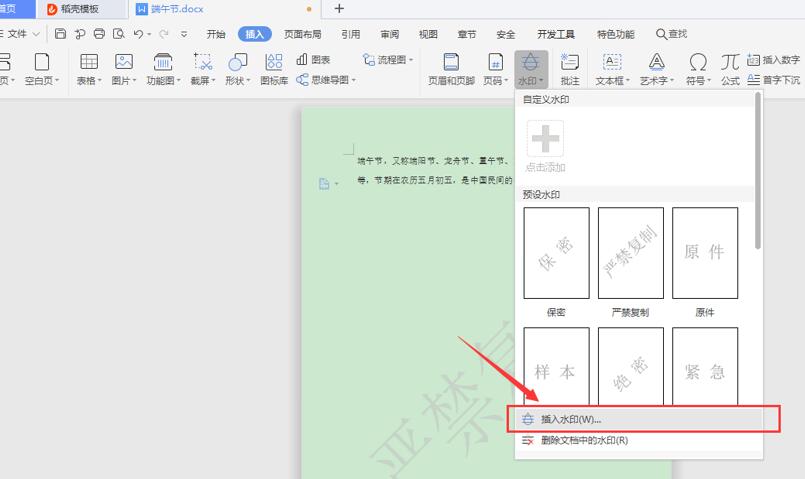
Task: Choose the 紧急 preset watermark thumbnail
Action: pos(705,366)
